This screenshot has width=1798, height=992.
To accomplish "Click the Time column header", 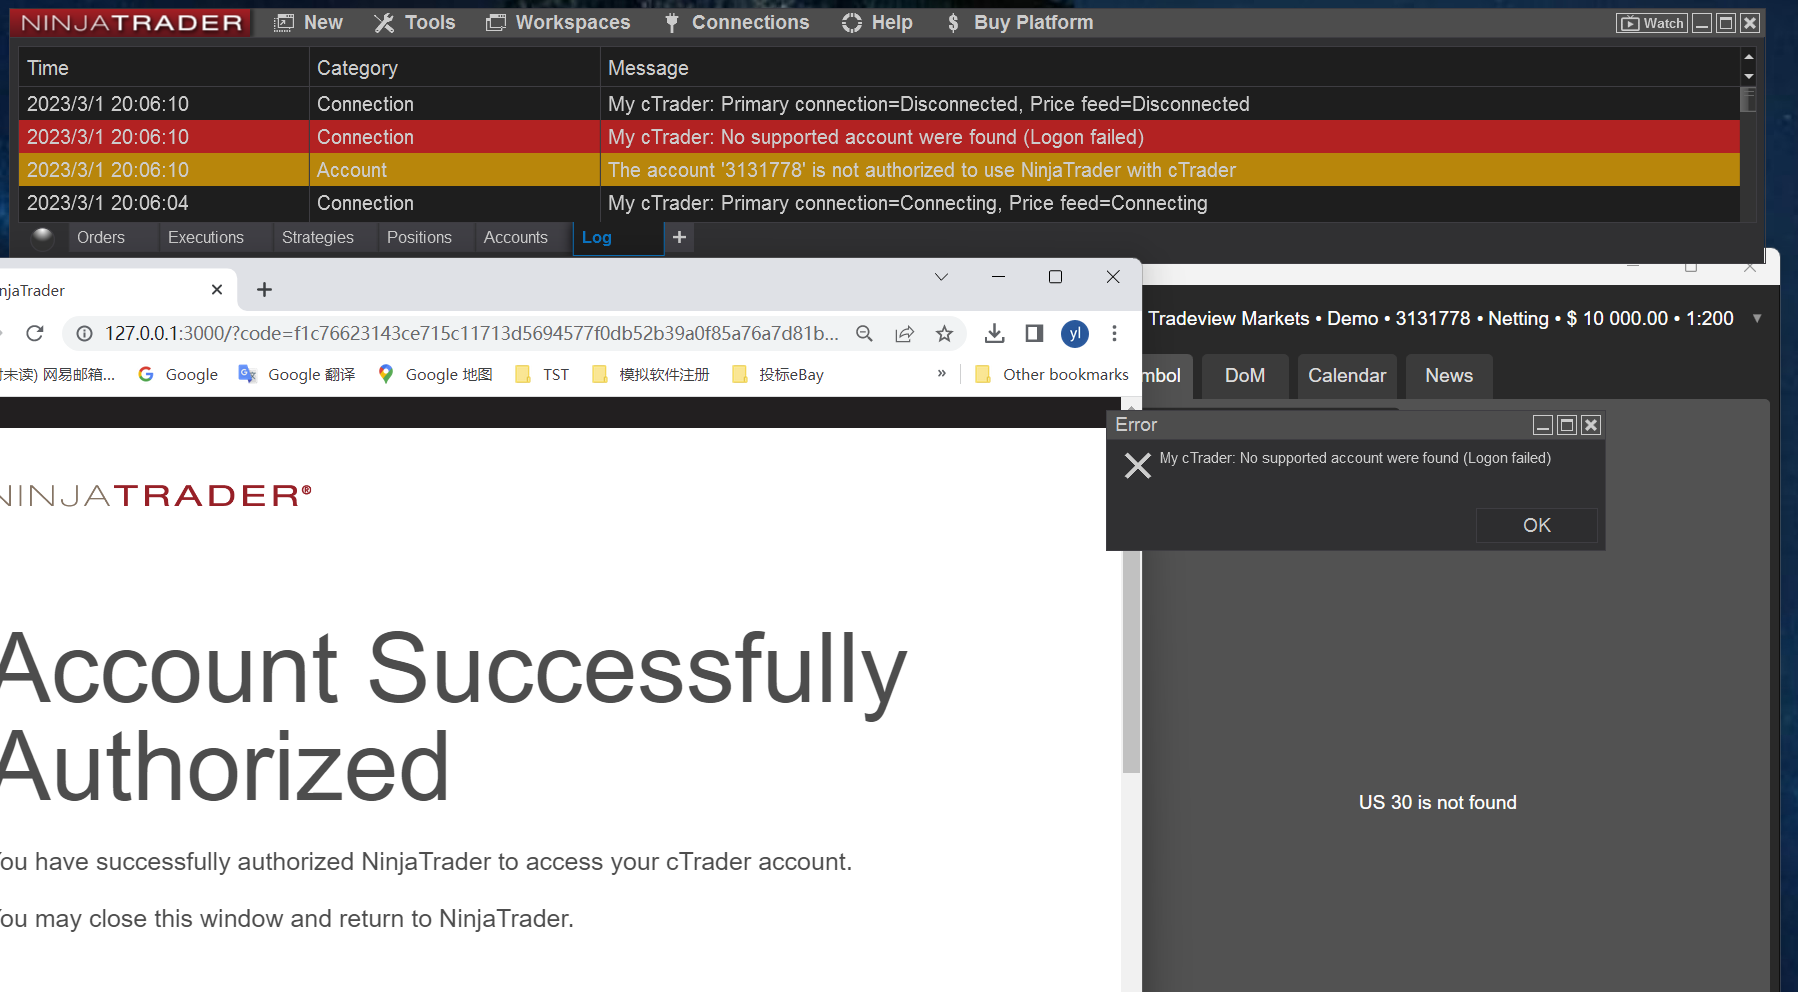I will pos(163,68).
